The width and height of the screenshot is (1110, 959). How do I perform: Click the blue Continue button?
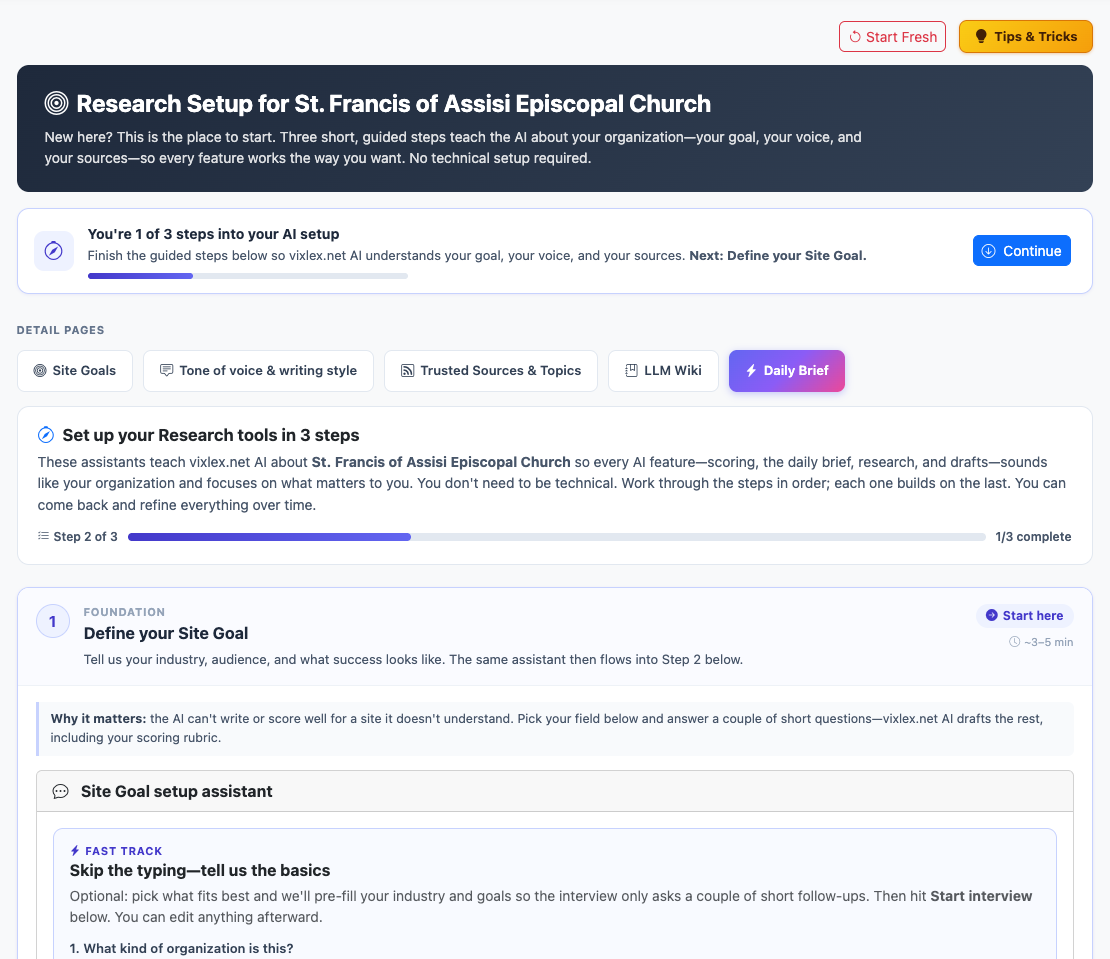[1021, 251]
